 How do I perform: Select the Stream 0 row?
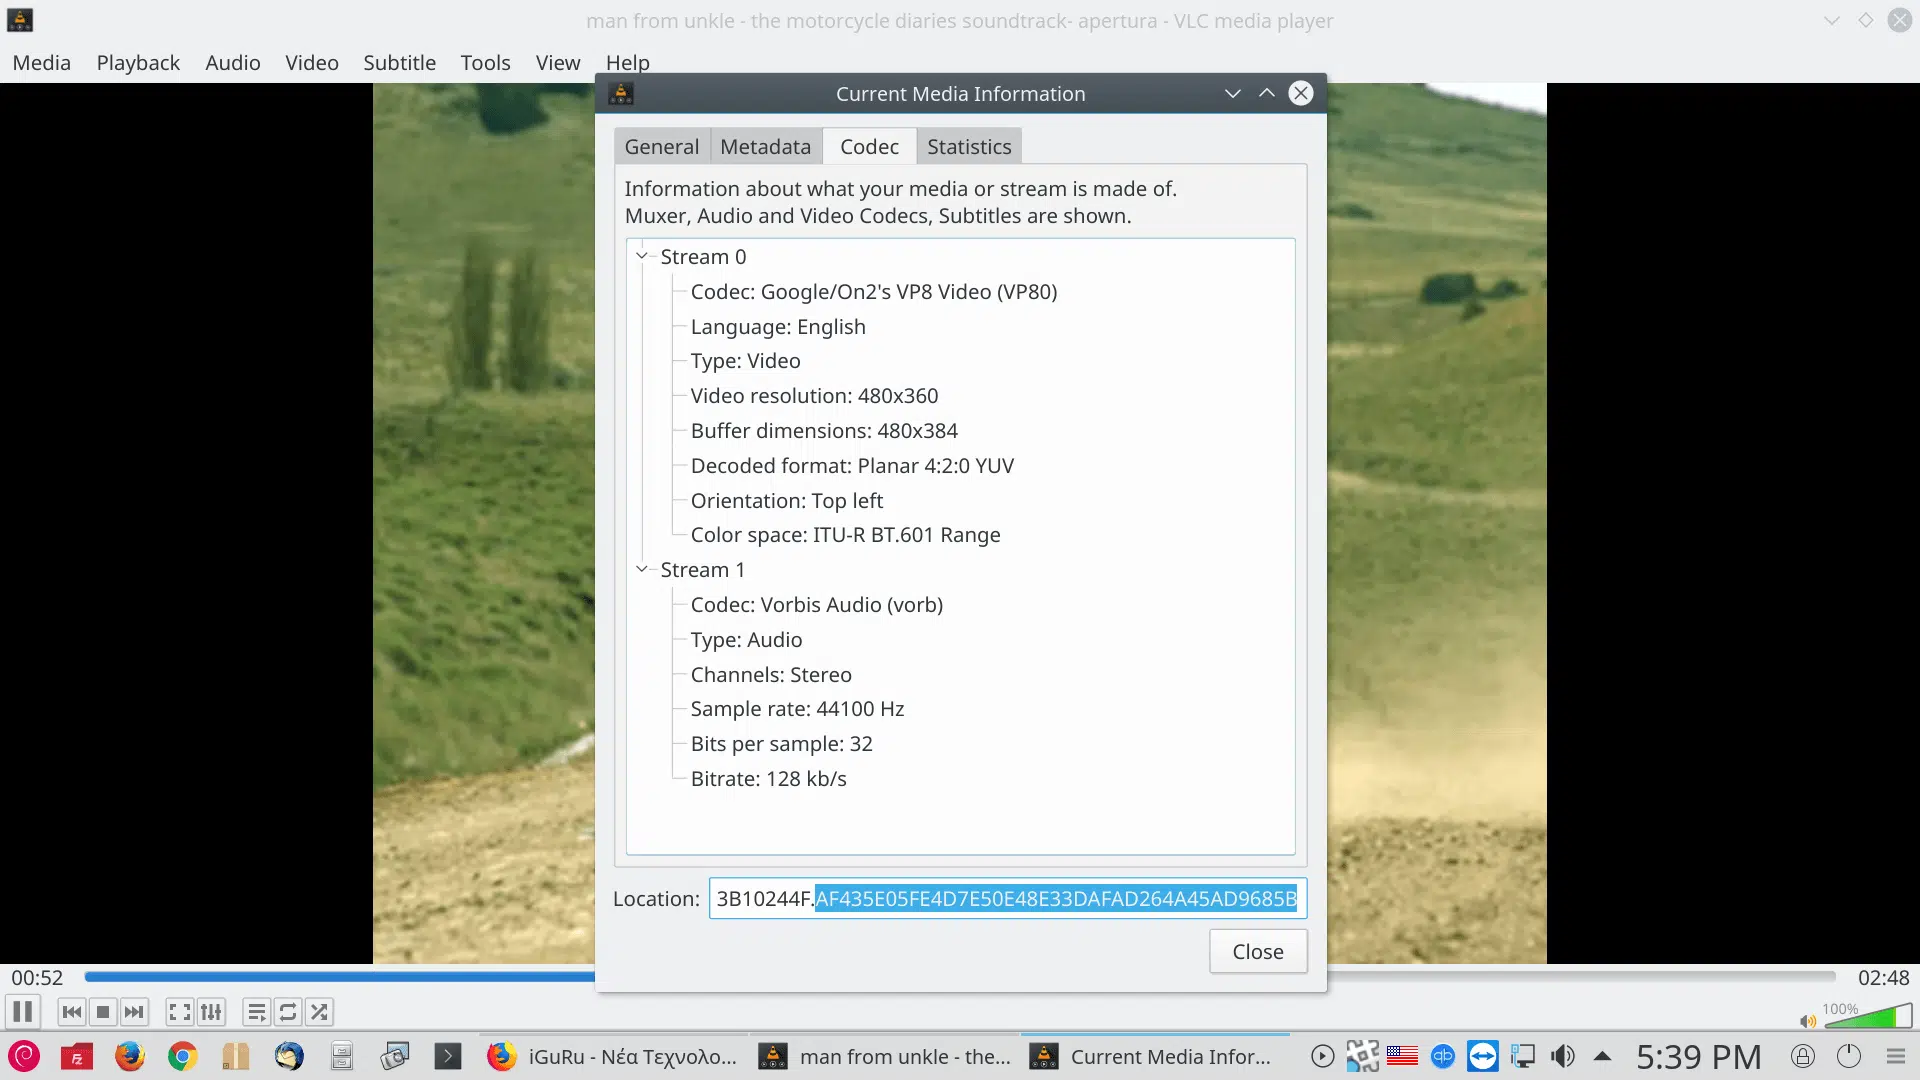click(x=703, y=257)
